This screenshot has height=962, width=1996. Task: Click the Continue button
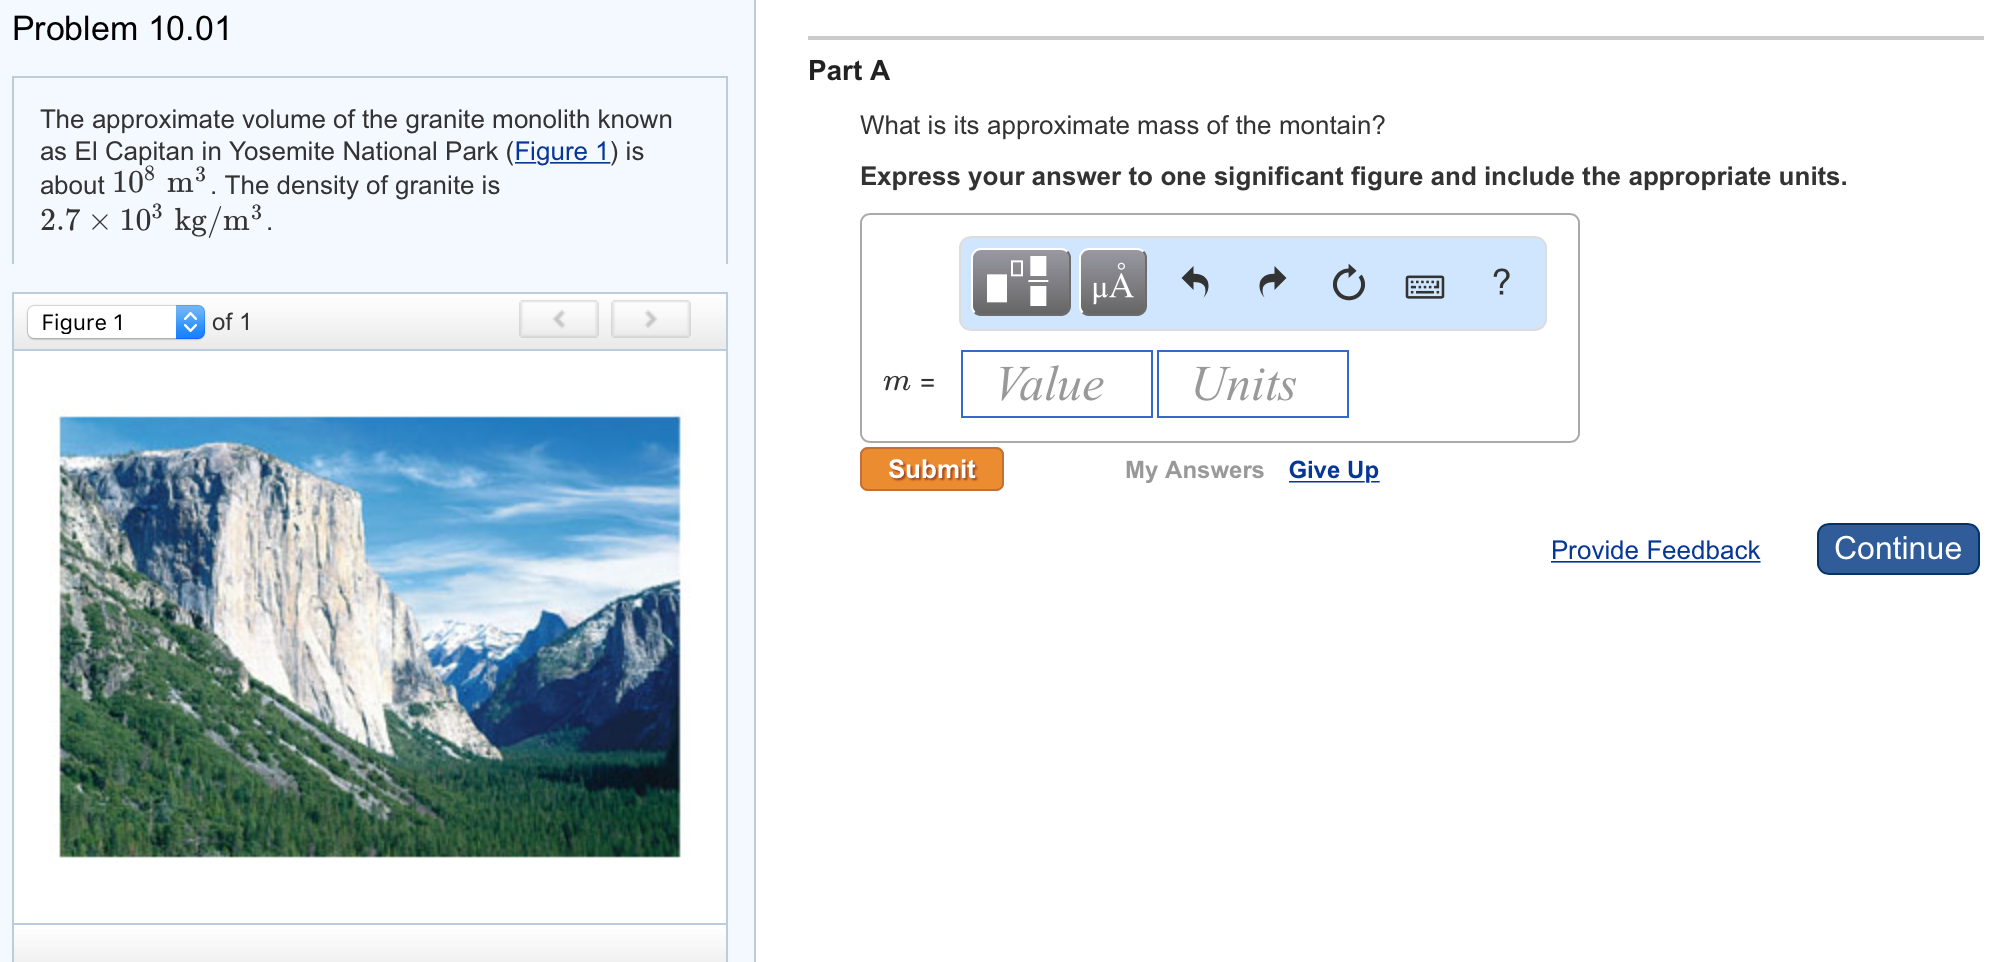(1898, 549)
